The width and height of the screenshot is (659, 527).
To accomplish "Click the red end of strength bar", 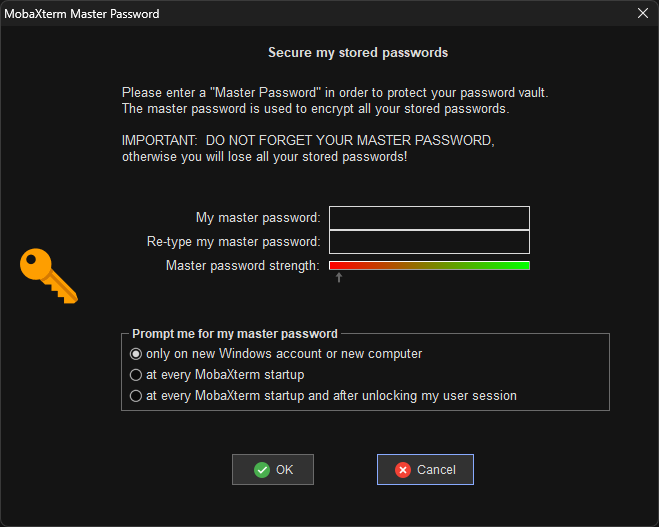I will click(x=337, y=266).
